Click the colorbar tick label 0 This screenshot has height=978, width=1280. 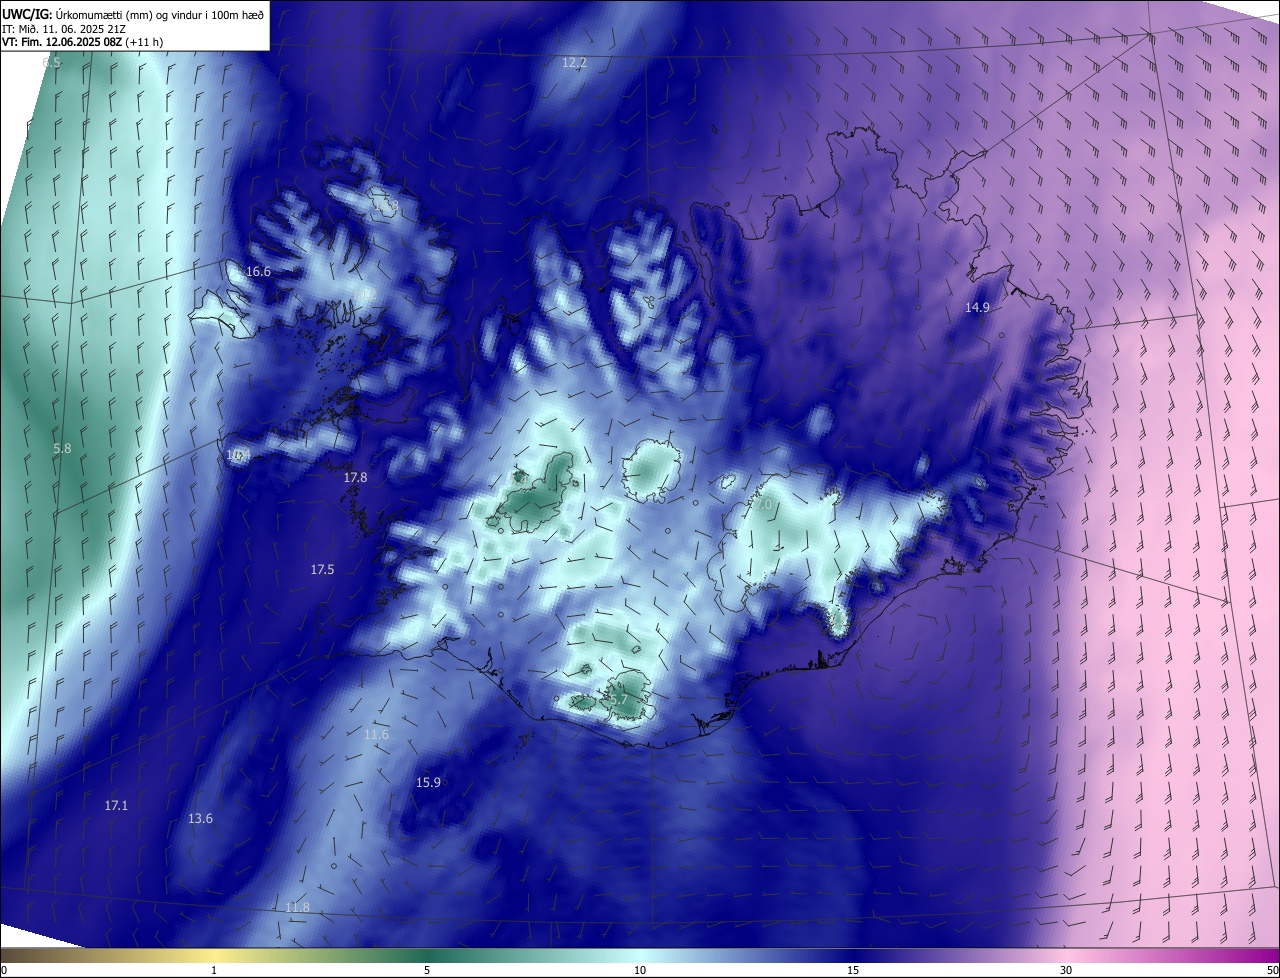click(4, 970)
